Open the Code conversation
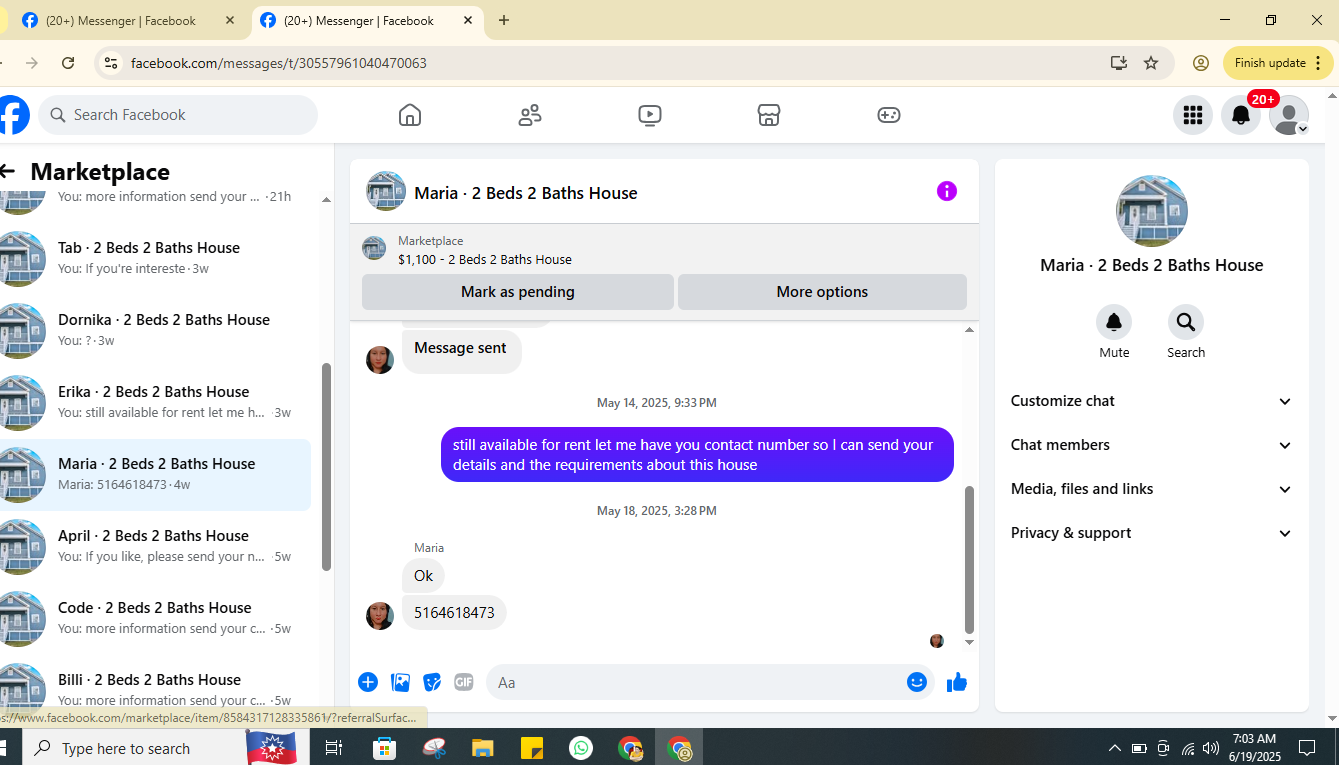The image size is (1339, 765). tap(155, 618)
